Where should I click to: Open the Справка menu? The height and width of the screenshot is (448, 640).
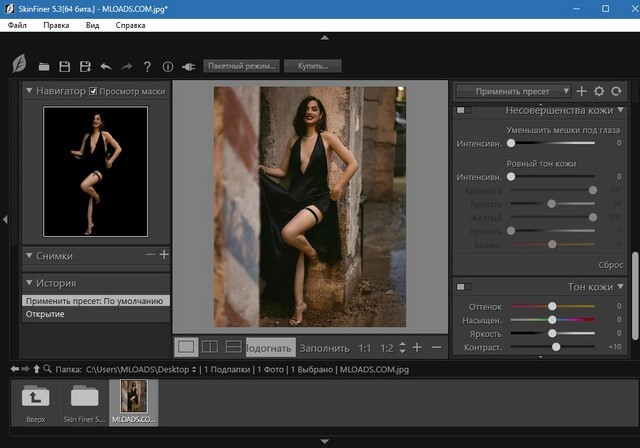(x=130, y=25)
